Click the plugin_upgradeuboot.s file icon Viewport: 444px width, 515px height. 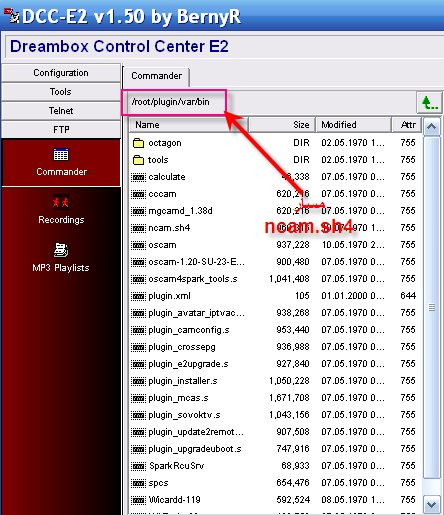click(x=138, y=449)
